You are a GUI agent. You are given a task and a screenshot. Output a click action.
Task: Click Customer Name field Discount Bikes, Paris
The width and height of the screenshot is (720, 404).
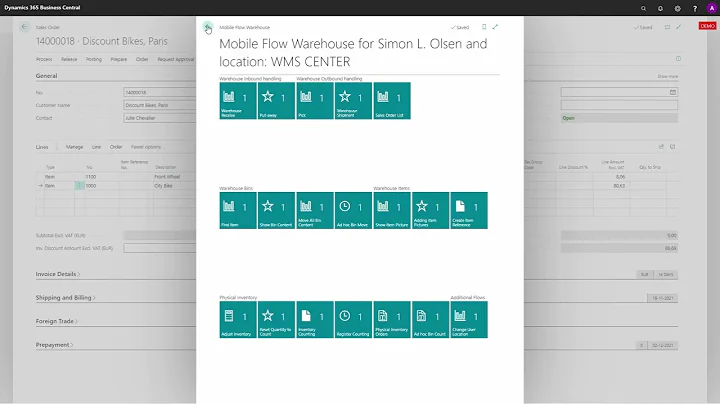tap(159, 105)
